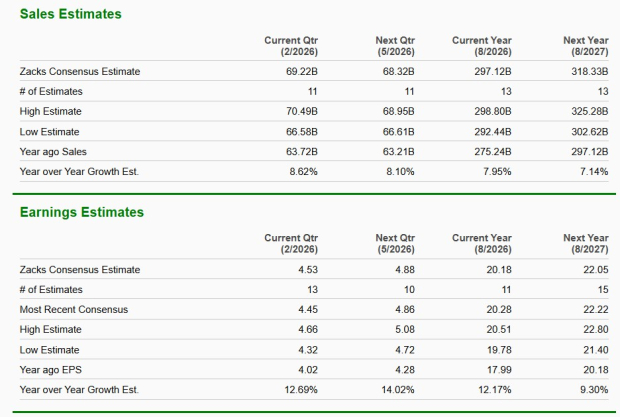Select the Sales Current Qtr (2/2026) column header
This screenshot has width=620, height=417.
pyautogui.click(x=291, y=45)
